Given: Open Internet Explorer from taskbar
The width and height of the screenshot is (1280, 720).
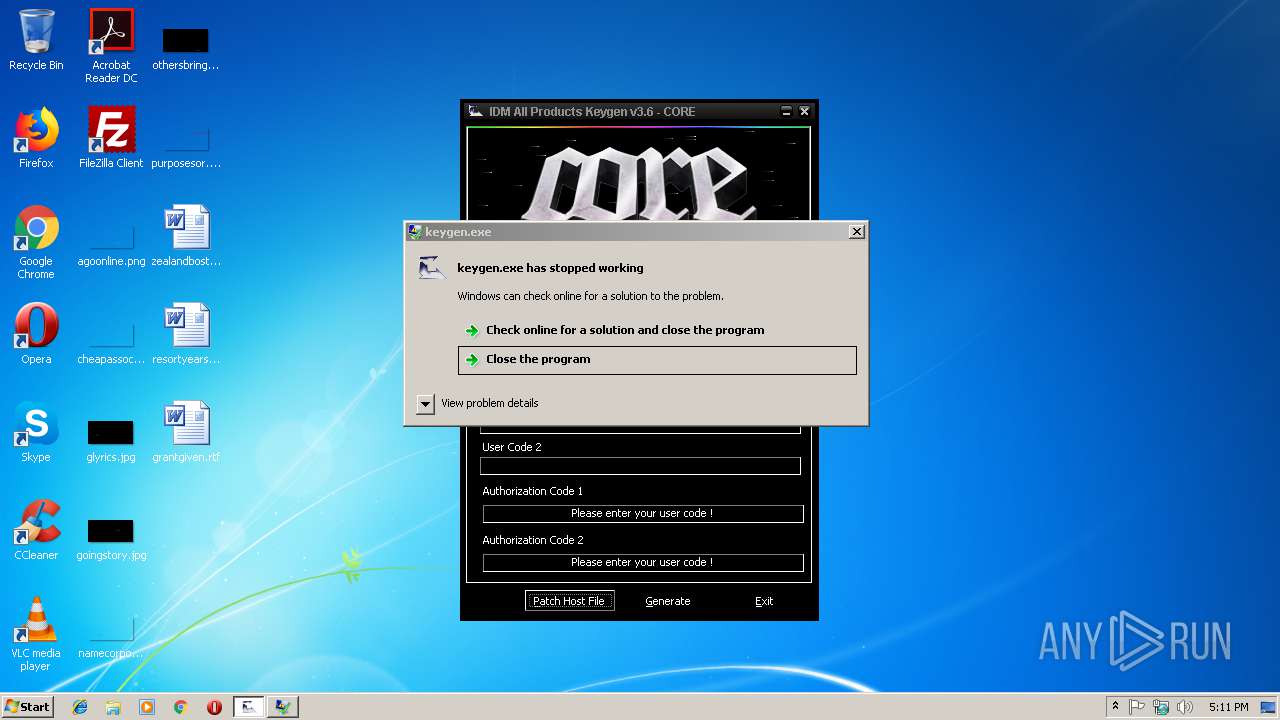Looking at the screenshot, I should click(80, 707).
